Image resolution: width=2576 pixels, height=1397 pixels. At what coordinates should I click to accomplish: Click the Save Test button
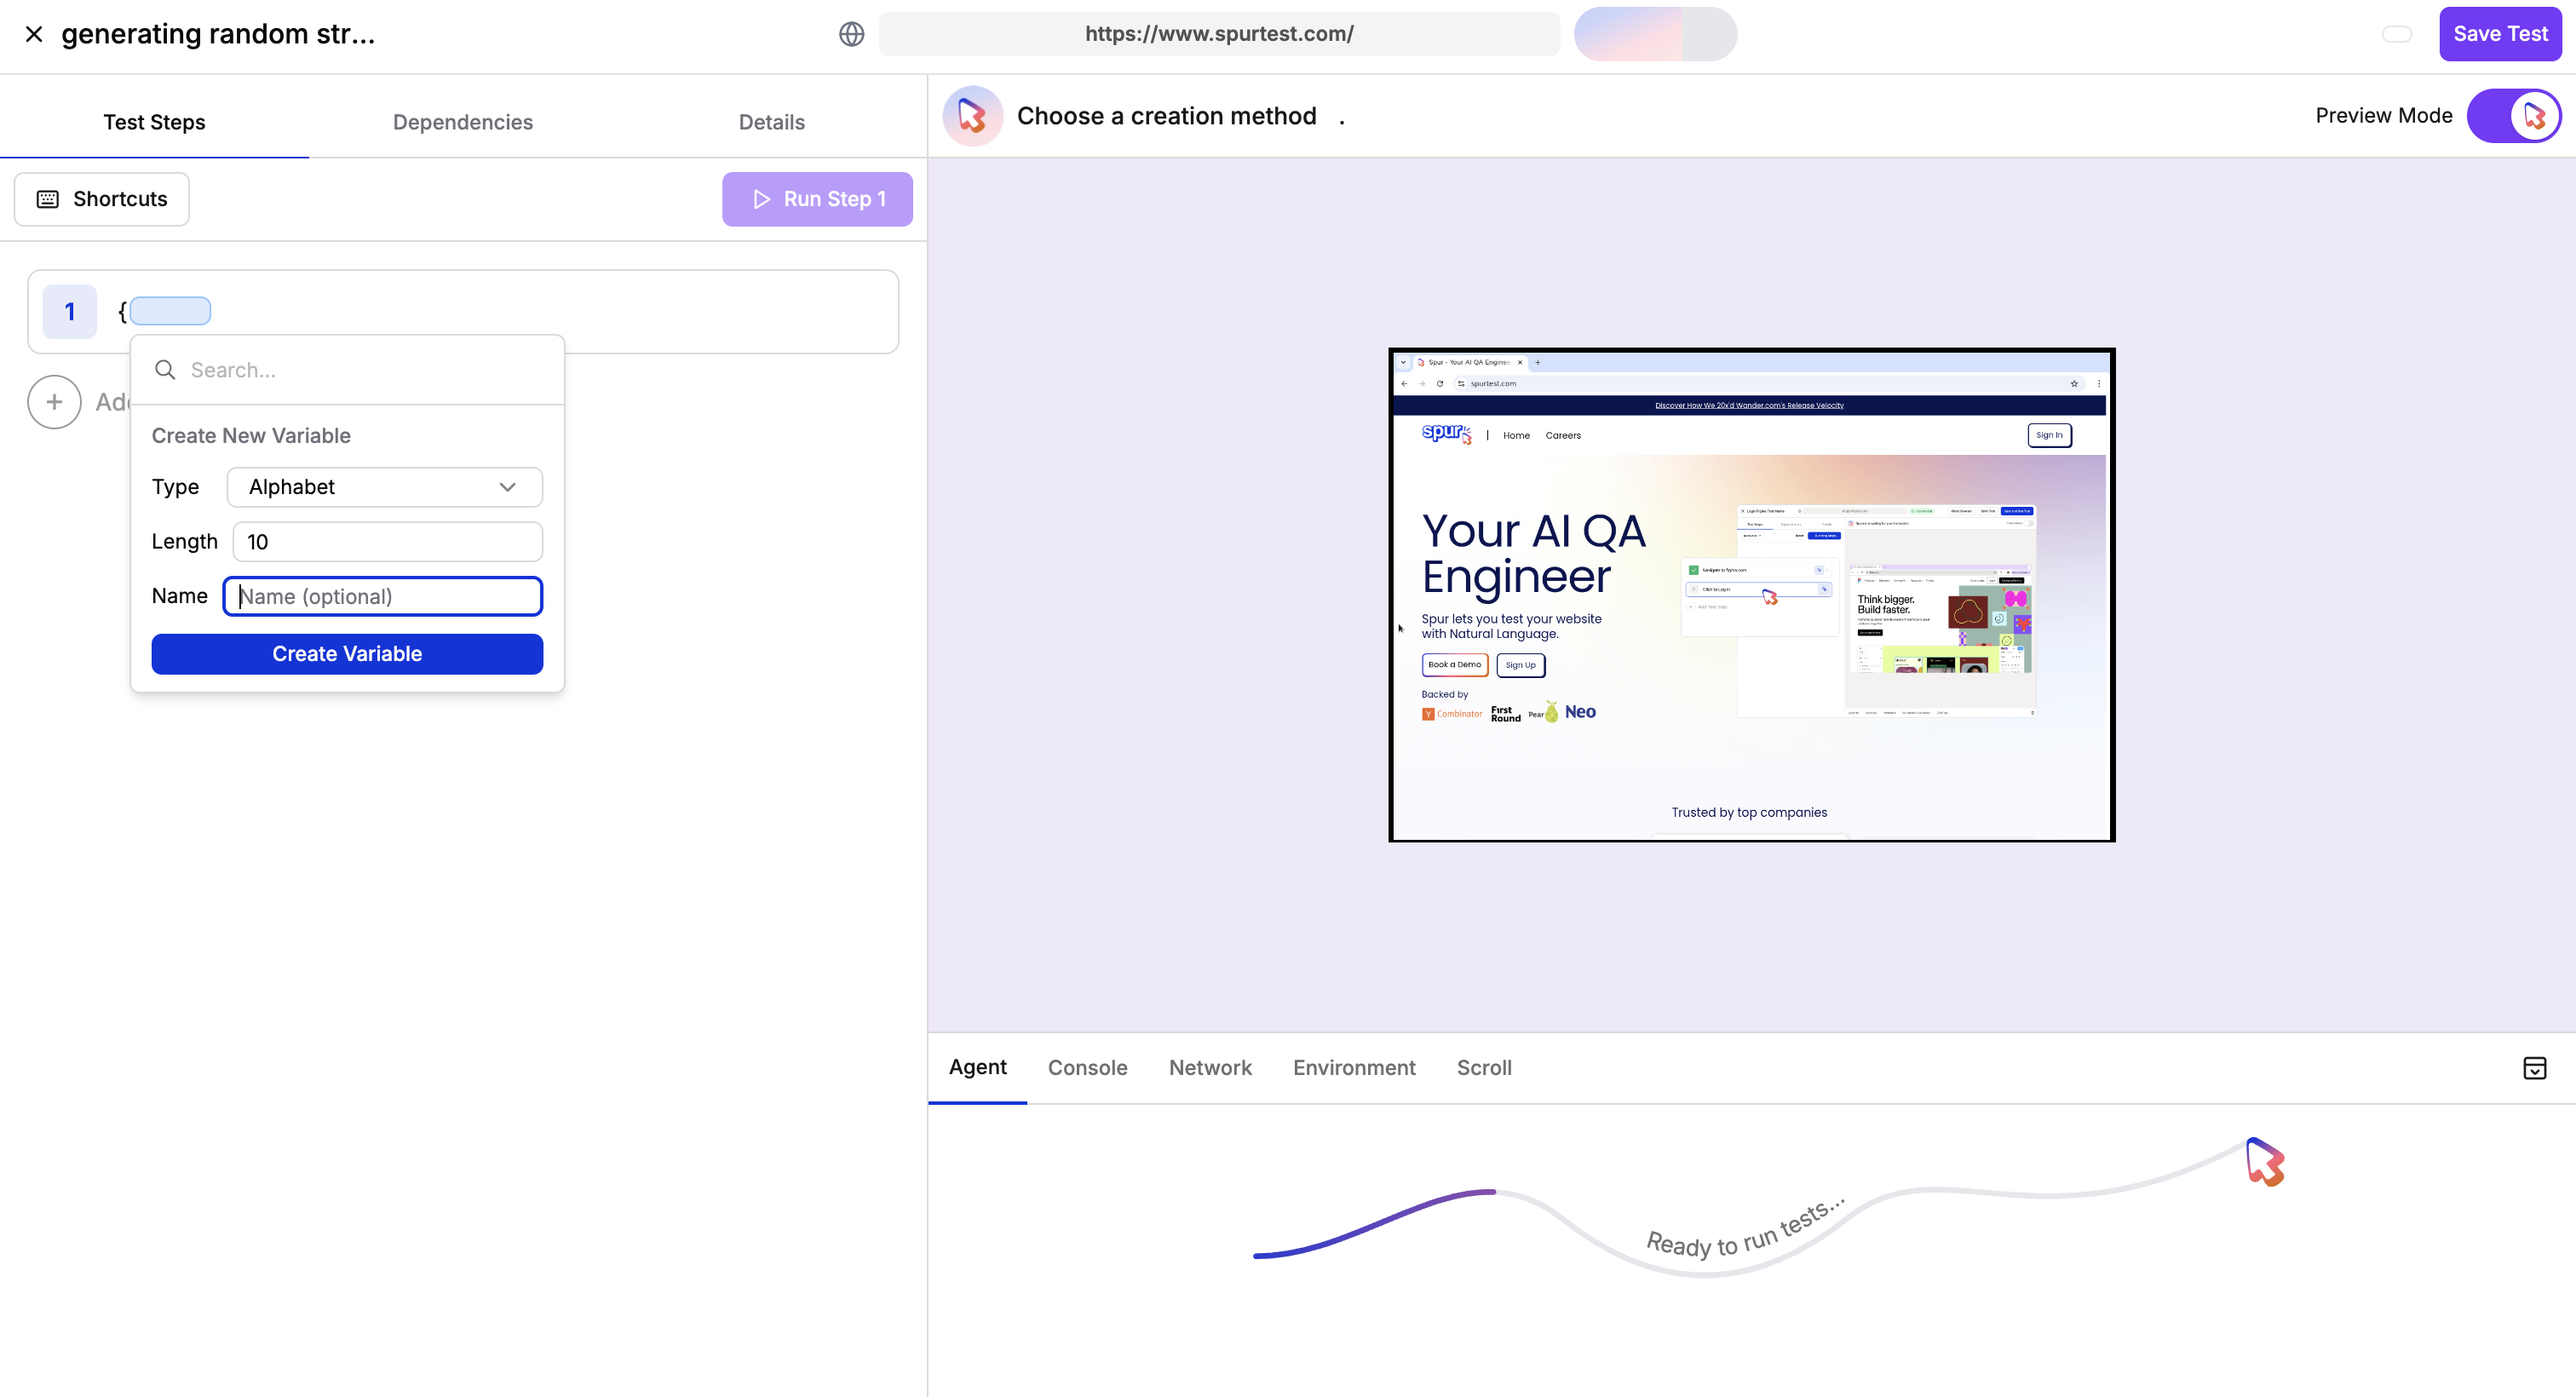(2499, 34)
